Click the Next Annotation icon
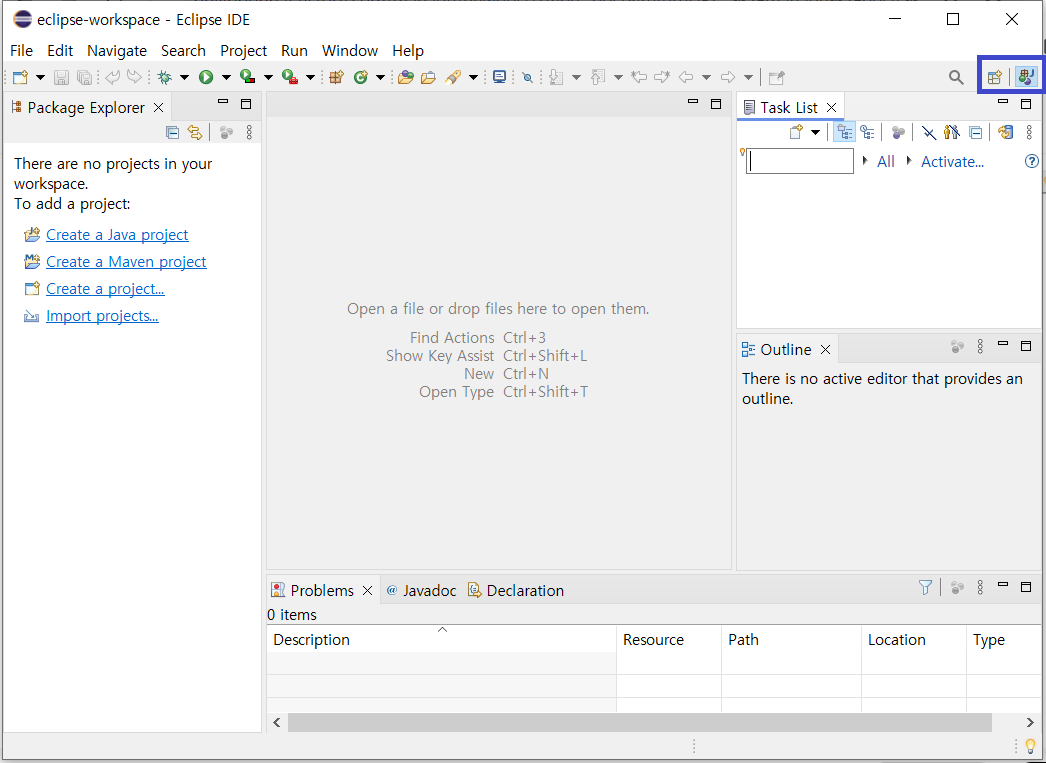1046x763 pixels. click(x=556, y=77)
